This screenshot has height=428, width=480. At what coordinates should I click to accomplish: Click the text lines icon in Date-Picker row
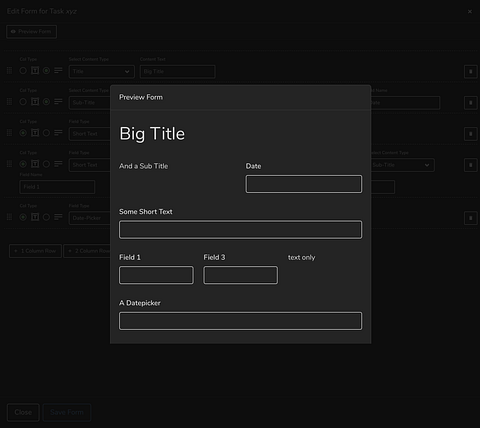click(58, 217)
